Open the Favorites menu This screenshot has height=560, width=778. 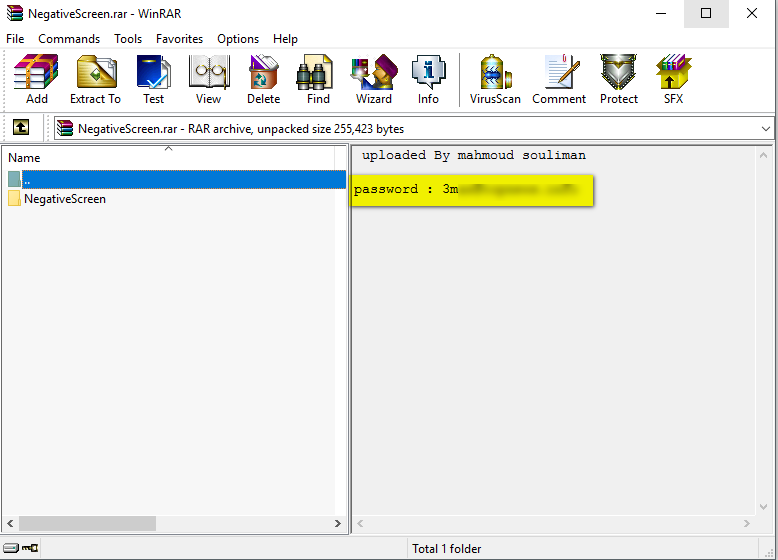pos(180,39)
